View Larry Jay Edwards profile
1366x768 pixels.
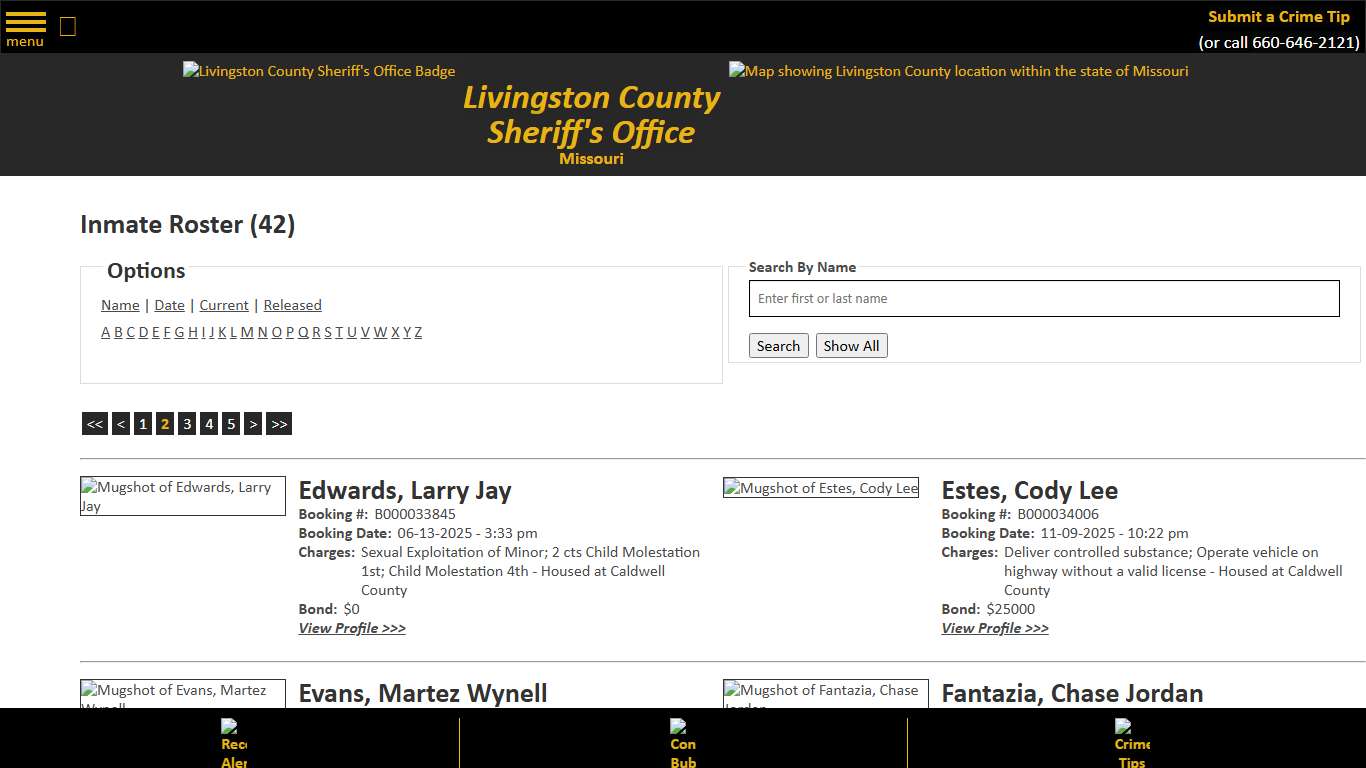352,628
